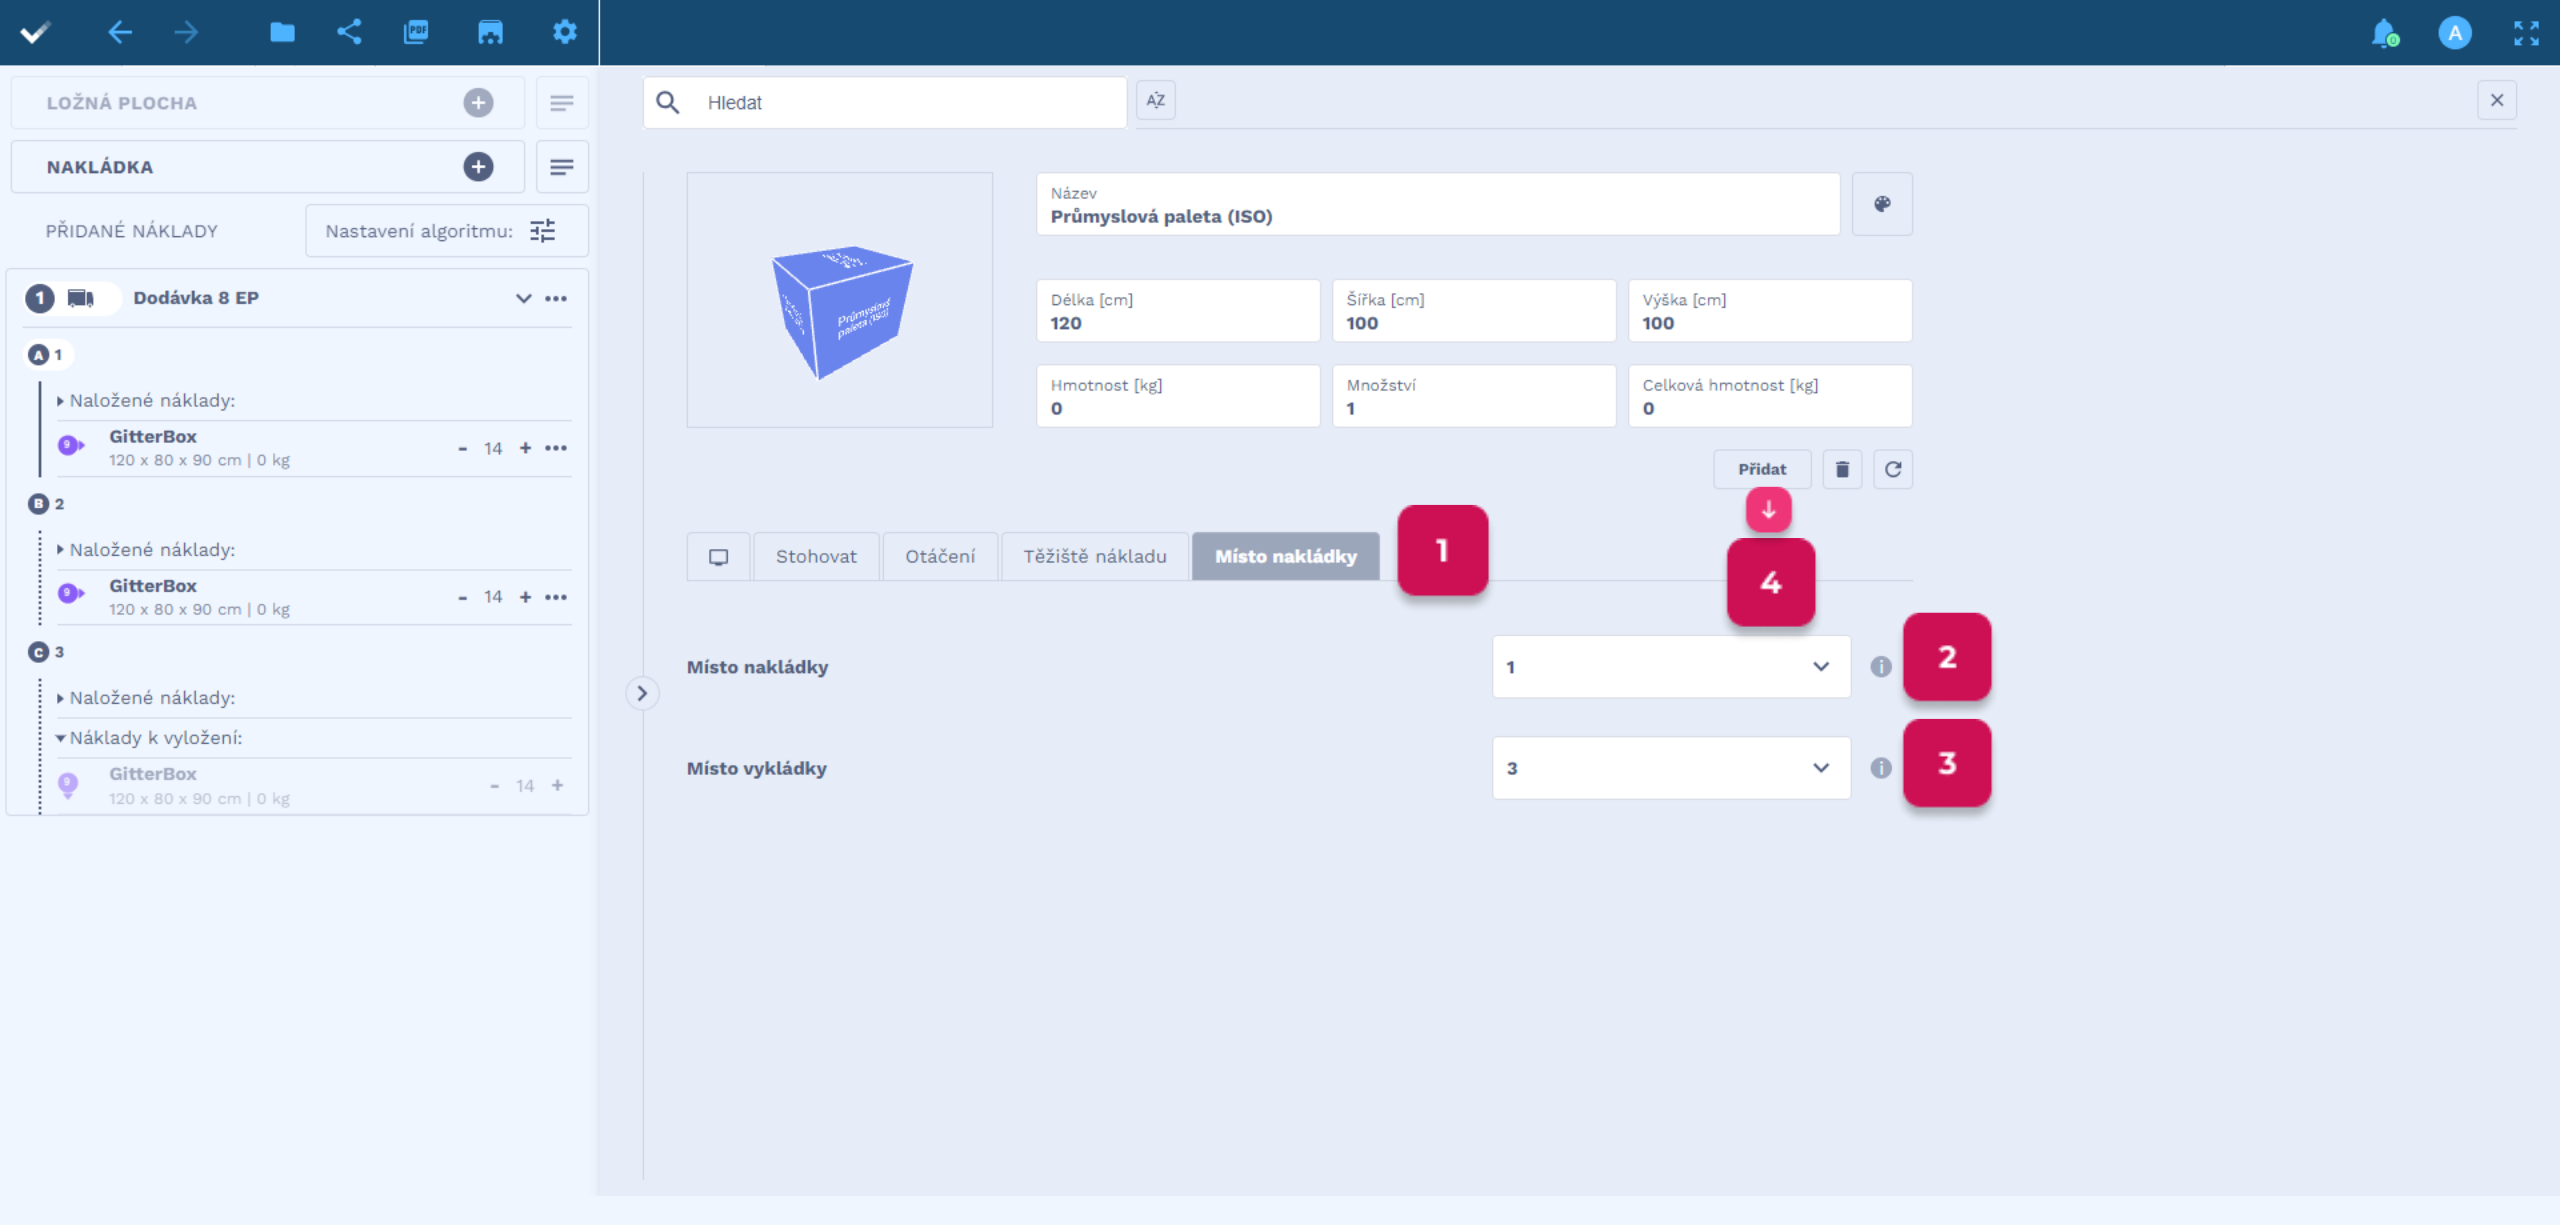Open settings gear in top toolbar
The image size is (2560, 1225).
(565, 32)
